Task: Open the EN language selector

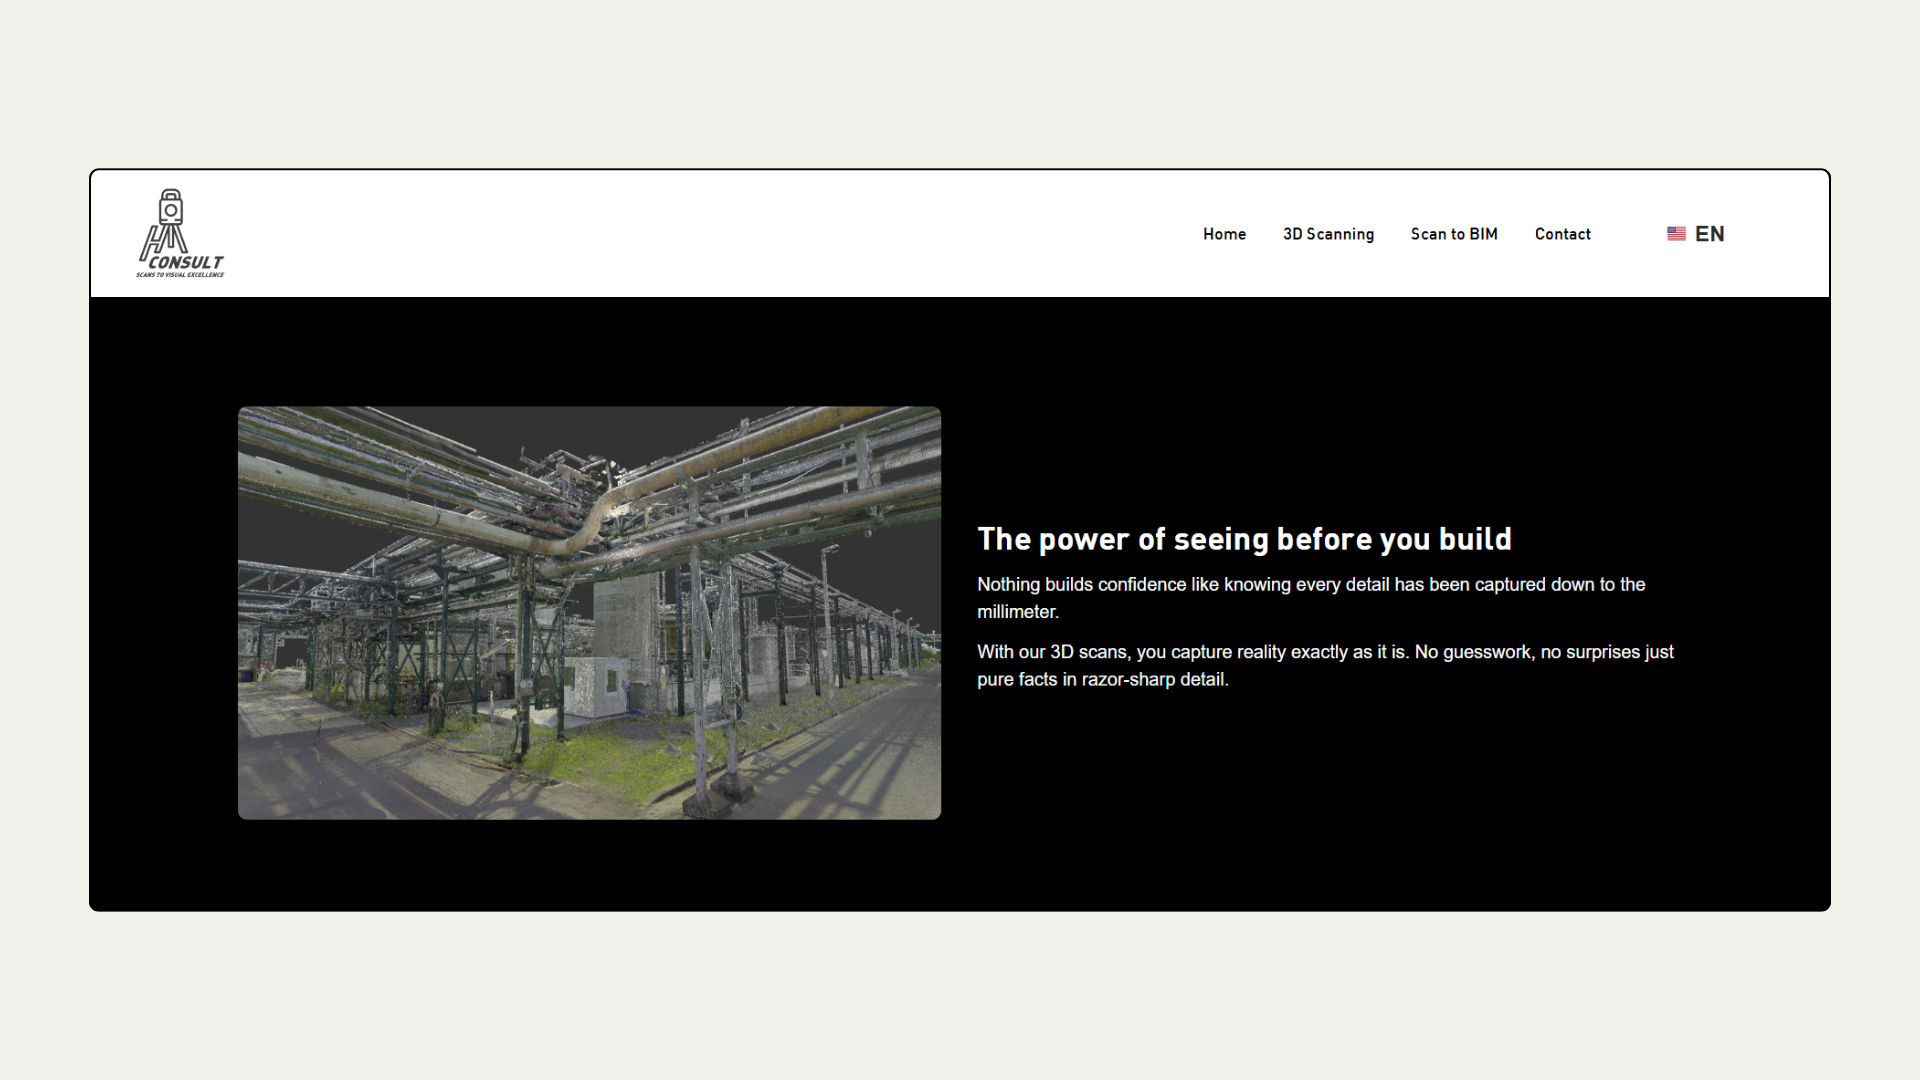Action: (x=1709, y=234)
